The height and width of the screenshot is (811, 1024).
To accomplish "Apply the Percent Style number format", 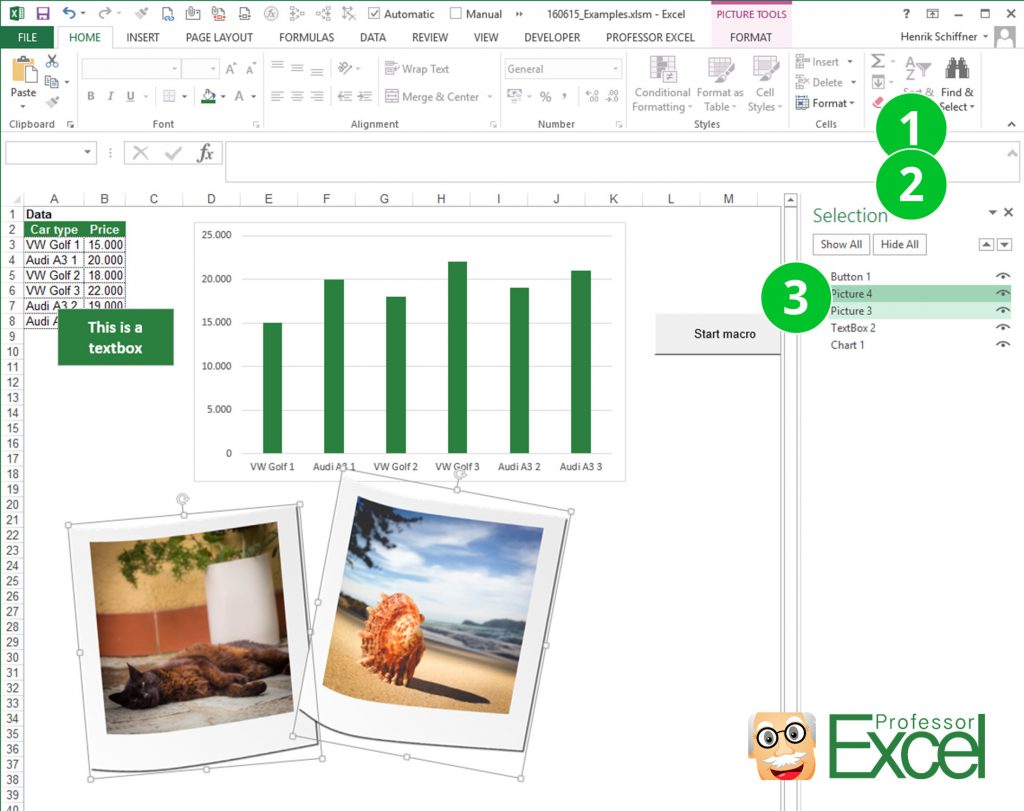I will (546, 97).
